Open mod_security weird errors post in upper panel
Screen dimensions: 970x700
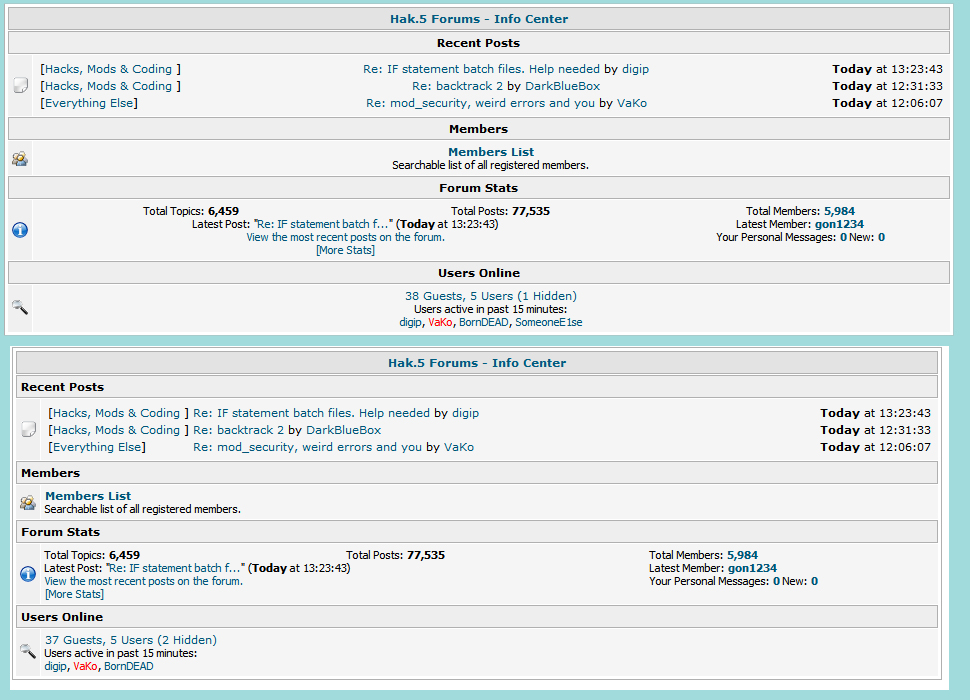[x=480, y=103]
